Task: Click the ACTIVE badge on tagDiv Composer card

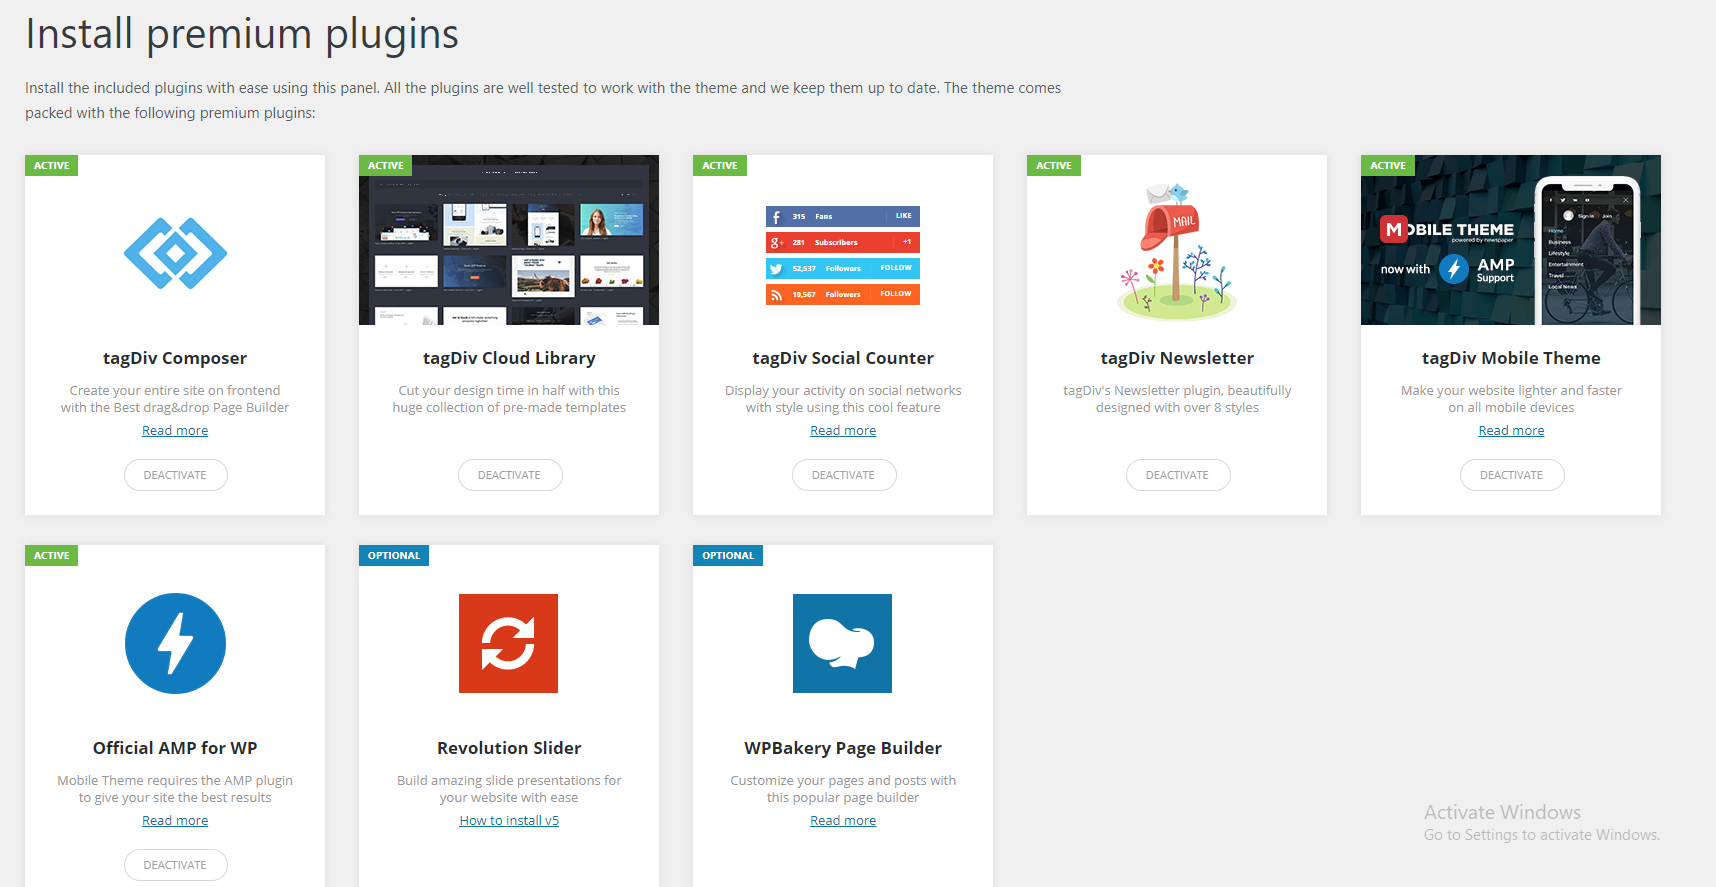Action: [52, 166]
